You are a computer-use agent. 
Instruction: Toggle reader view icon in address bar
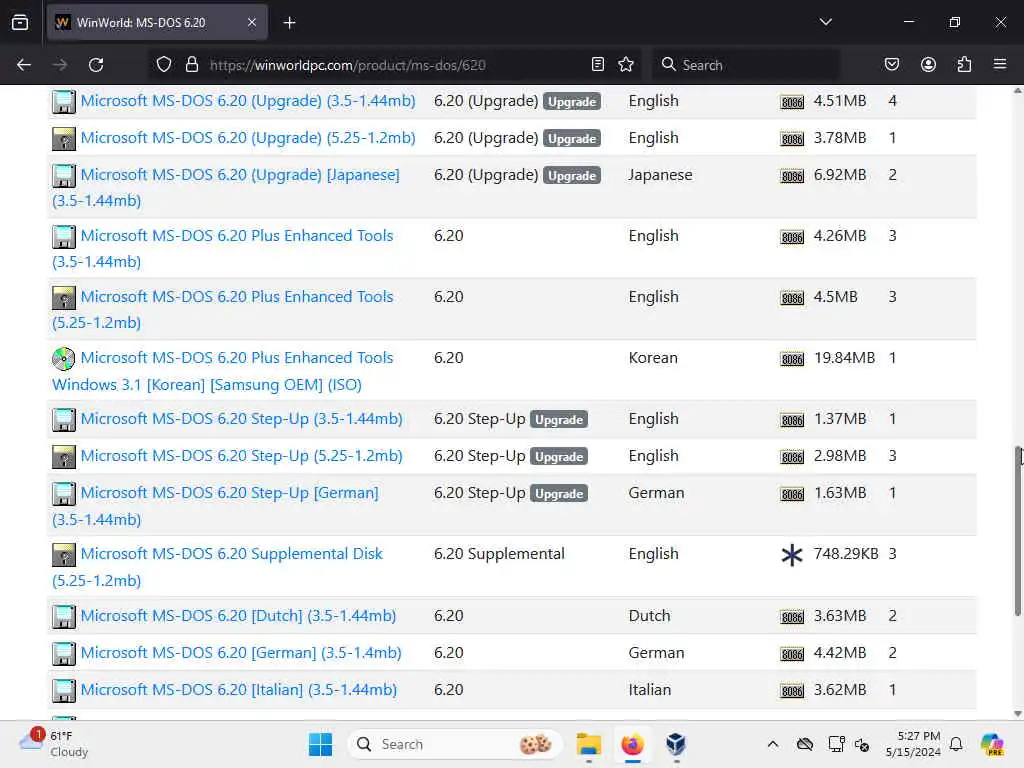(x=598, y=65)
